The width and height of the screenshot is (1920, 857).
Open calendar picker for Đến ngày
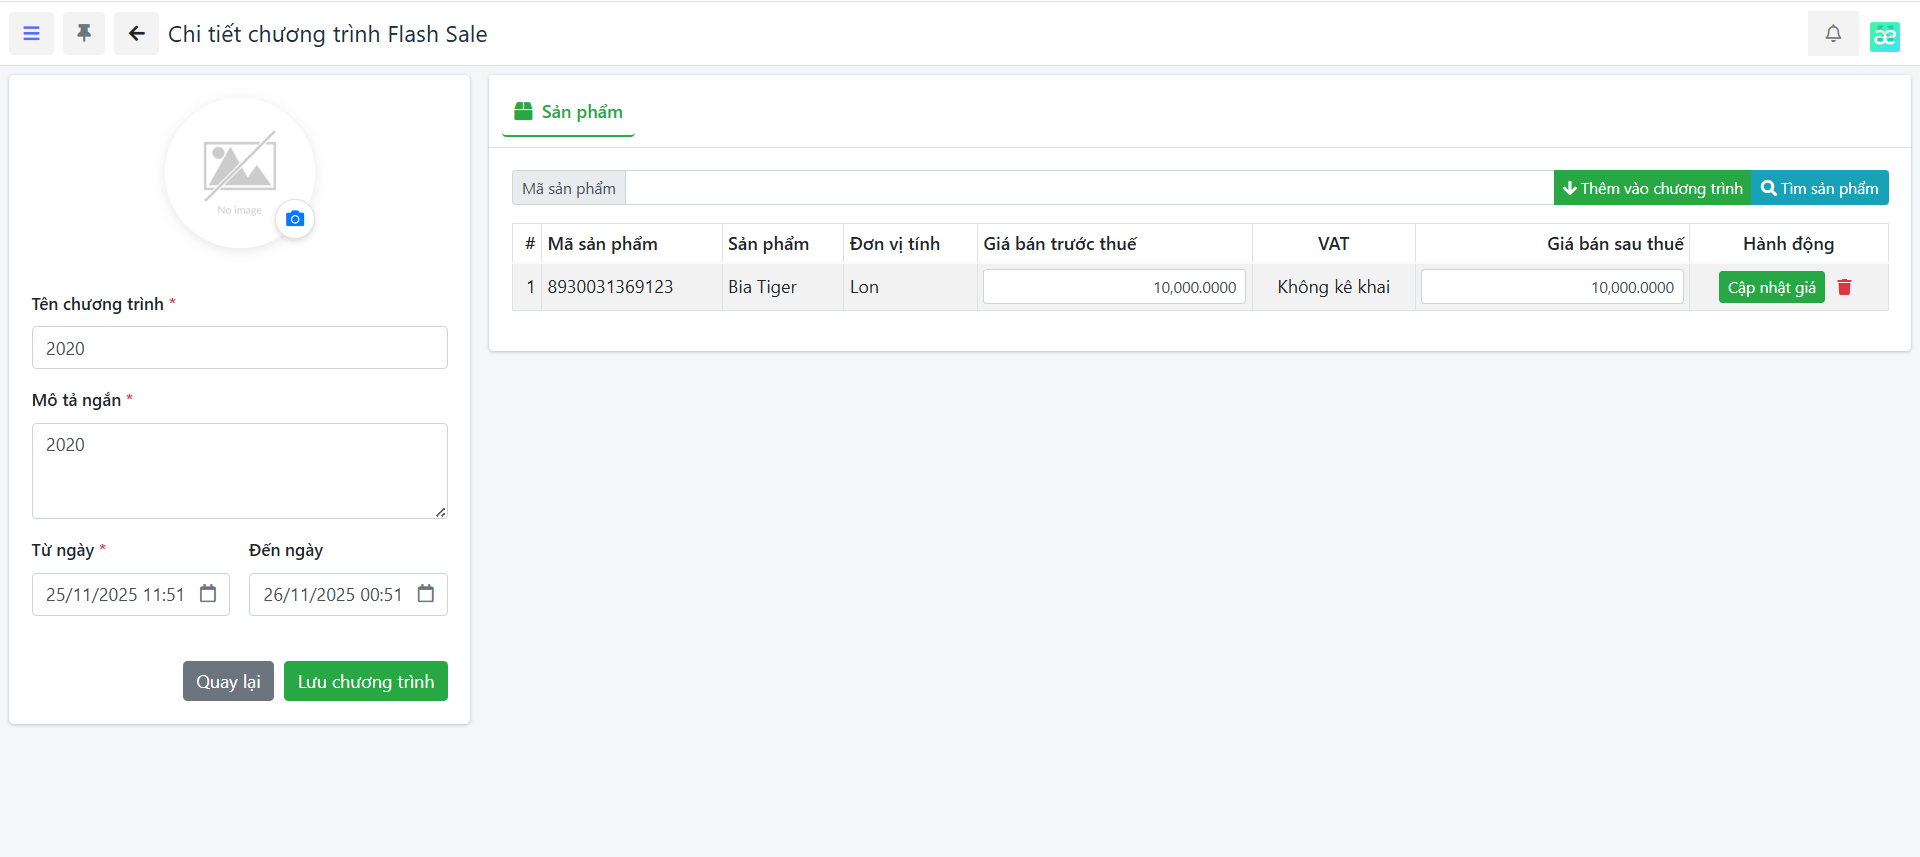coord(426,594)
